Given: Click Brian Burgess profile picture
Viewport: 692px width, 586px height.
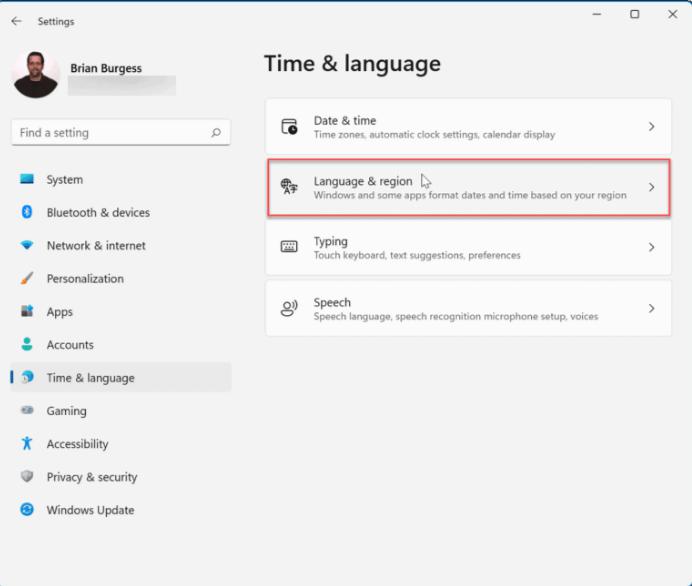Looking at the screenshot, I should [36, 74].
